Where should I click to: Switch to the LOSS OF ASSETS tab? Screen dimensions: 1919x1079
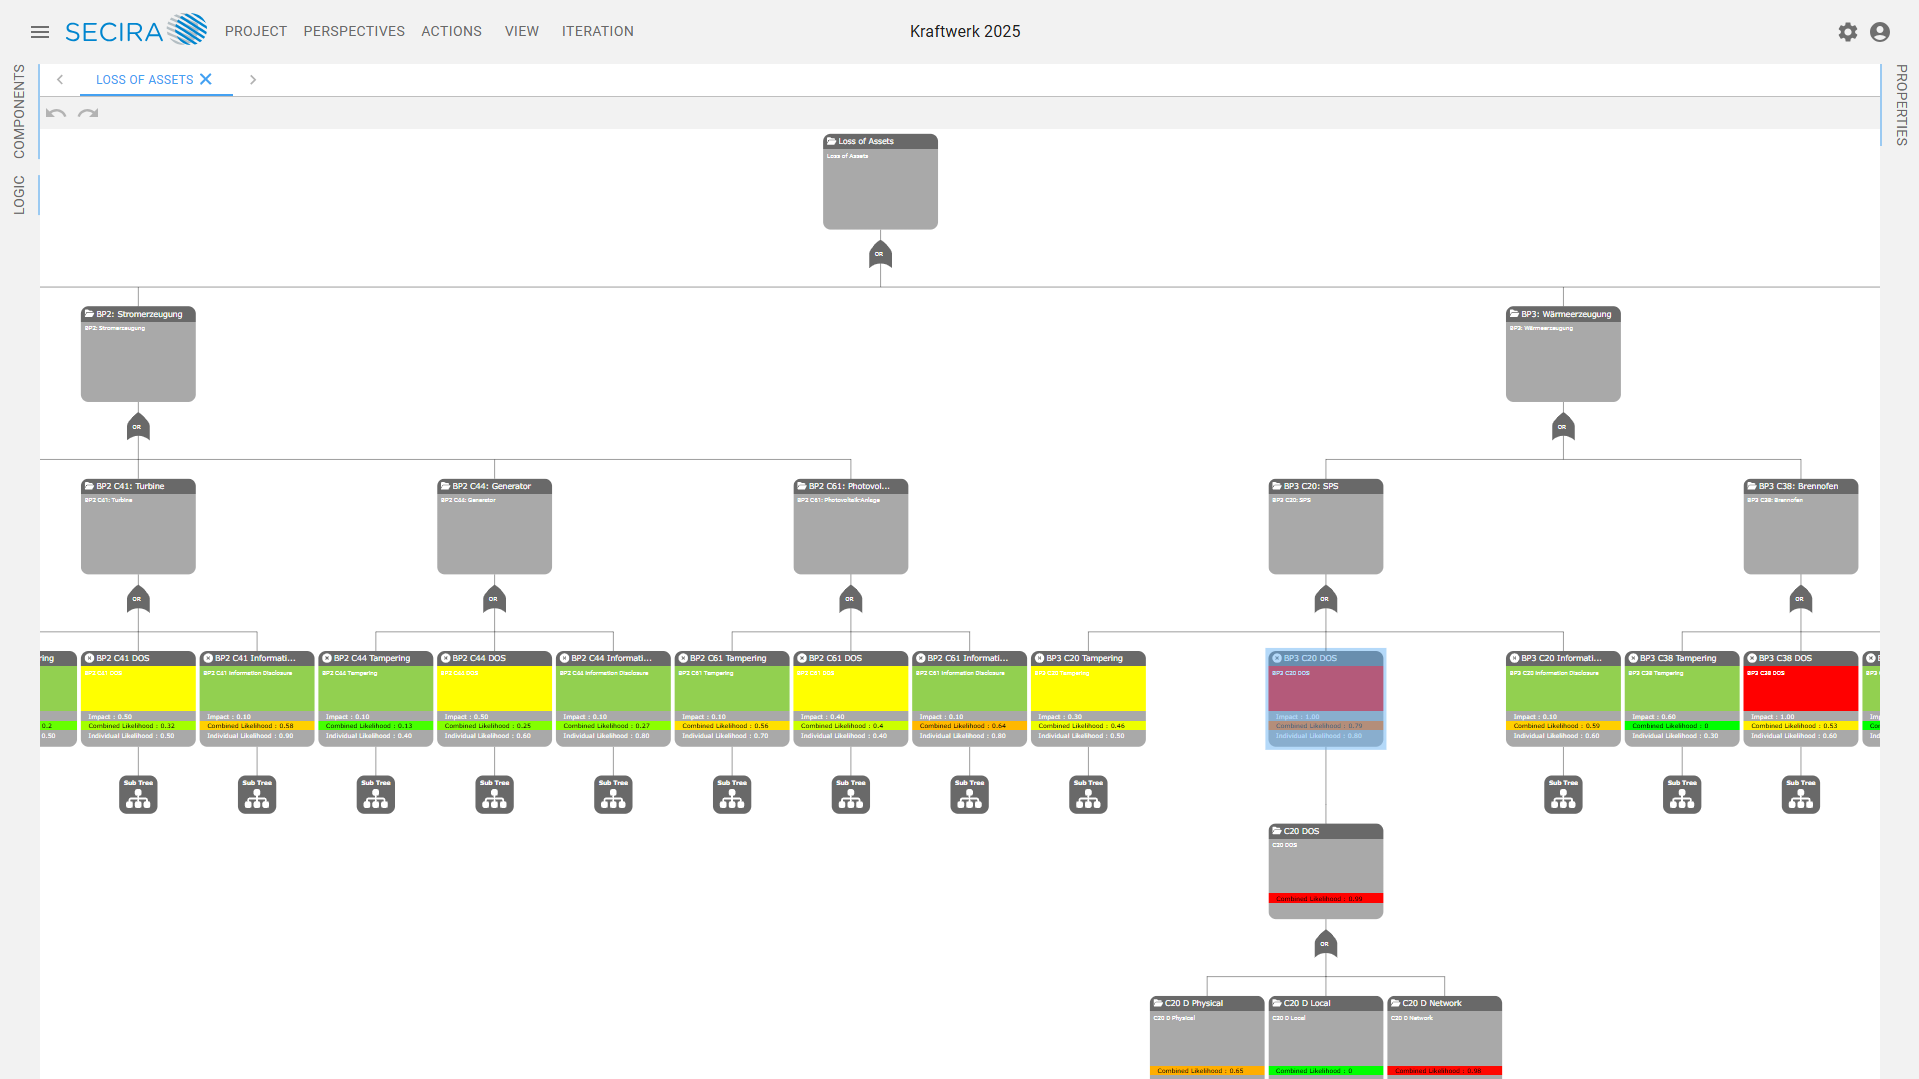143,79
